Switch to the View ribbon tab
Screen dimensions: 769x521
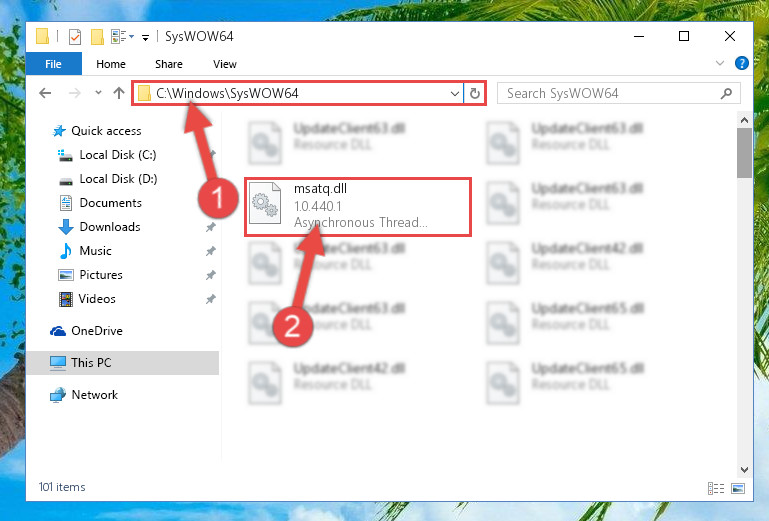tap(225, 64)
